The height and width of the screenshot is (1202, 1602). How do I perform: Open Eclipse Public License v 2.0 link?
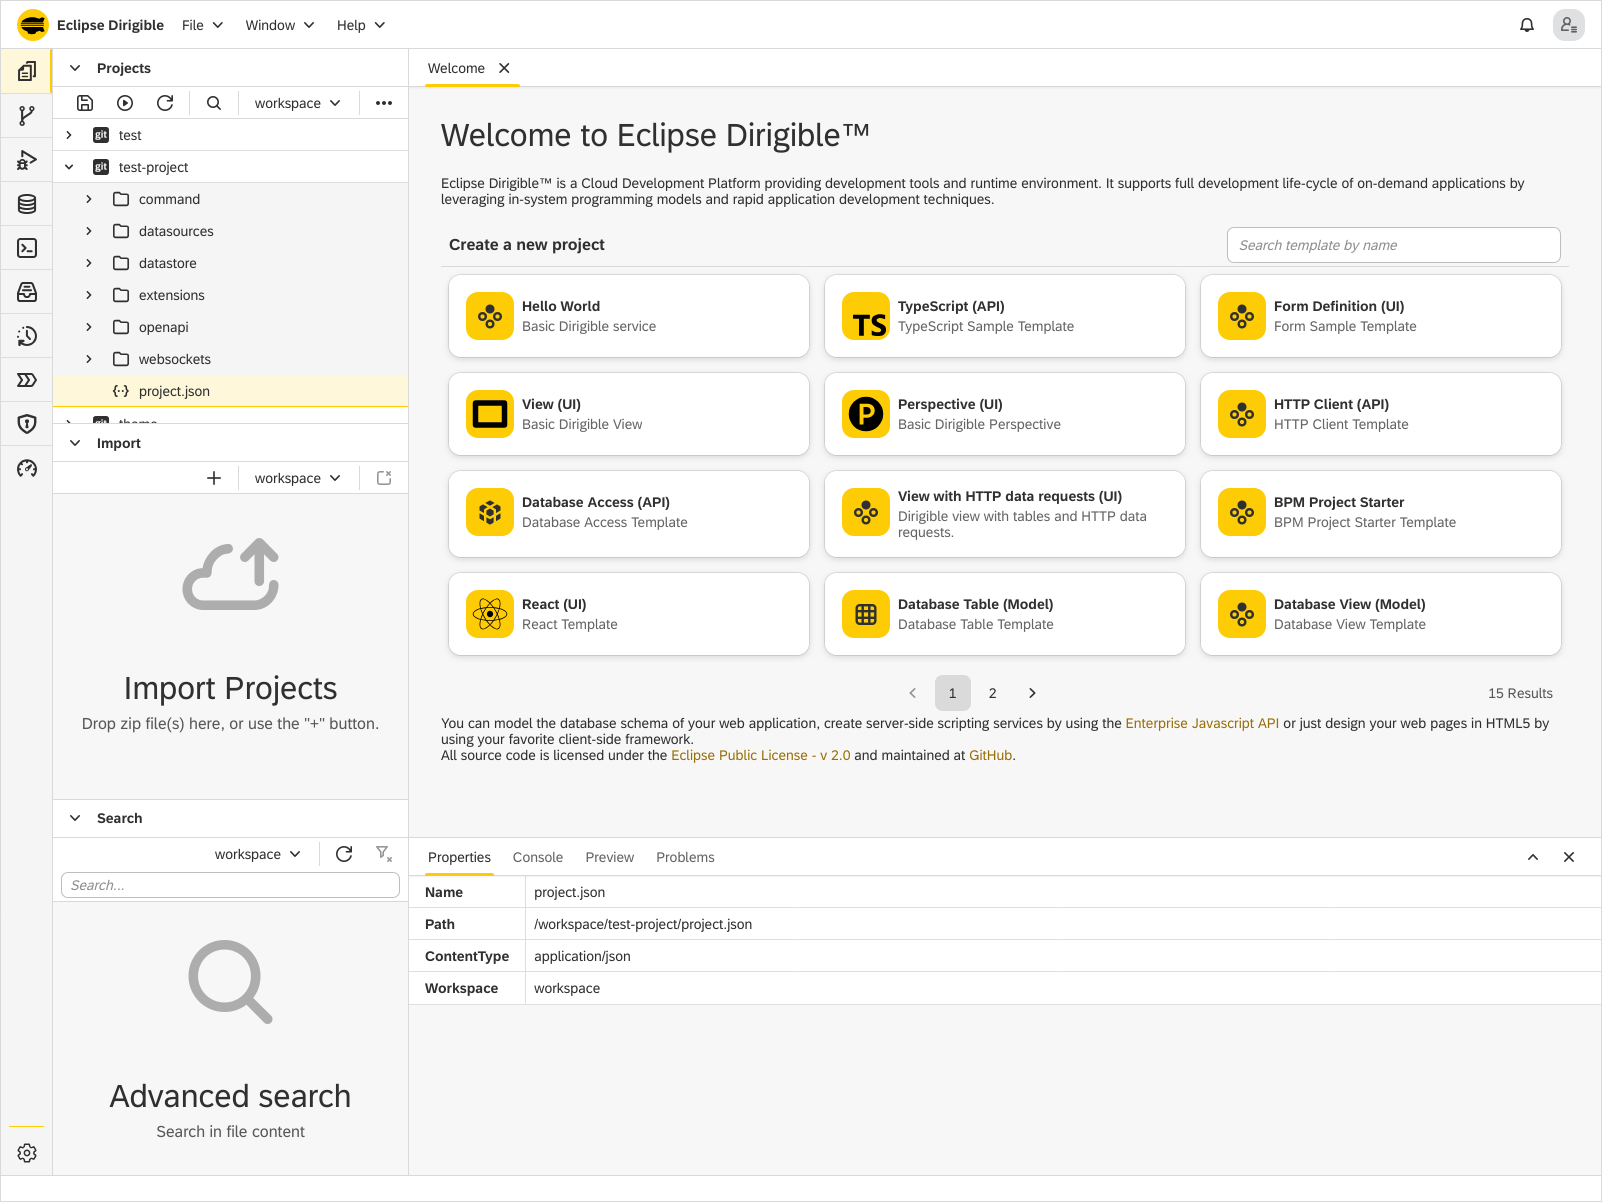(x=761, y=755)
